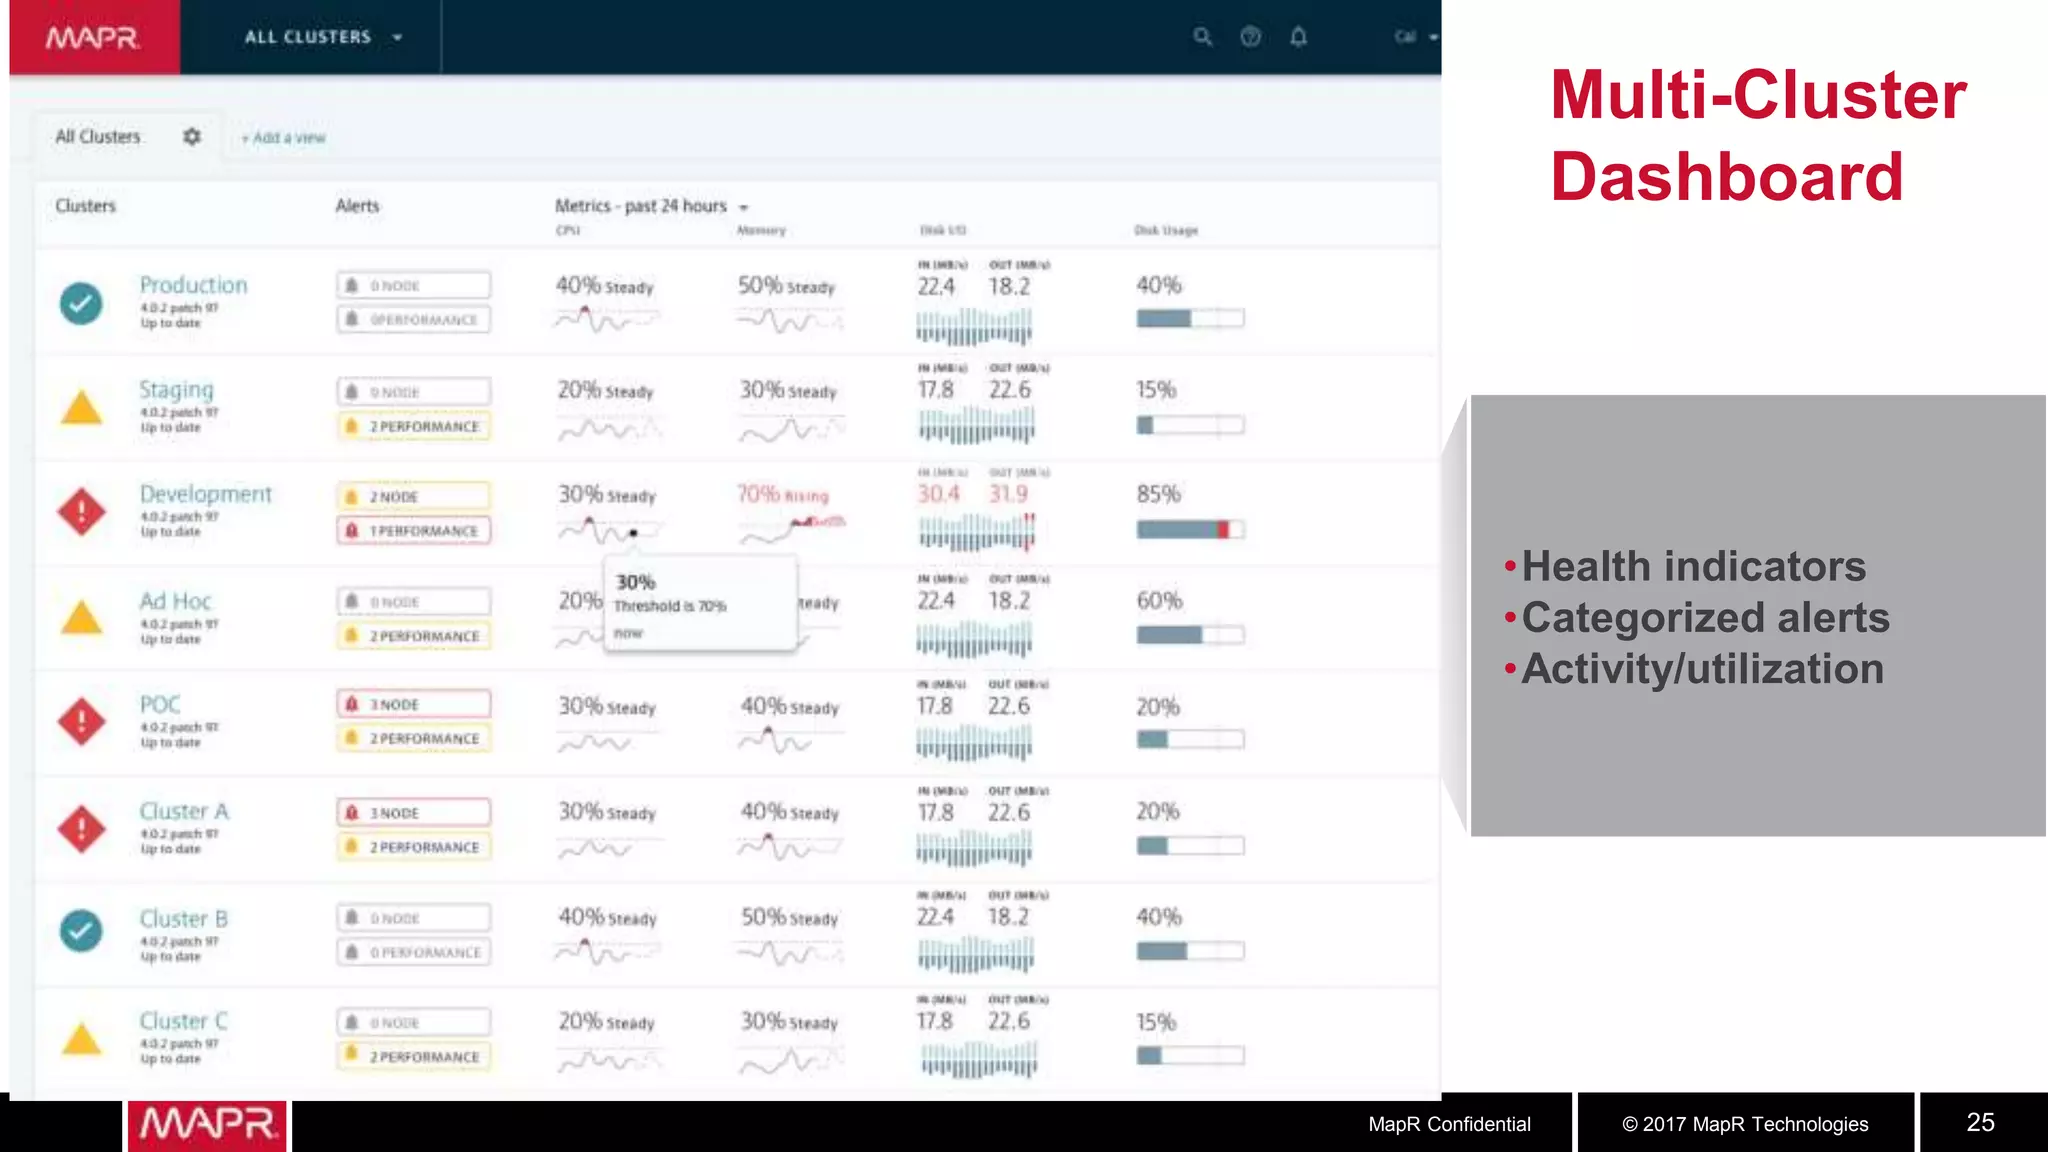Click Development memory rising sparkline
Viewport: 2048px width, 1152px height.
coord(793,529)
